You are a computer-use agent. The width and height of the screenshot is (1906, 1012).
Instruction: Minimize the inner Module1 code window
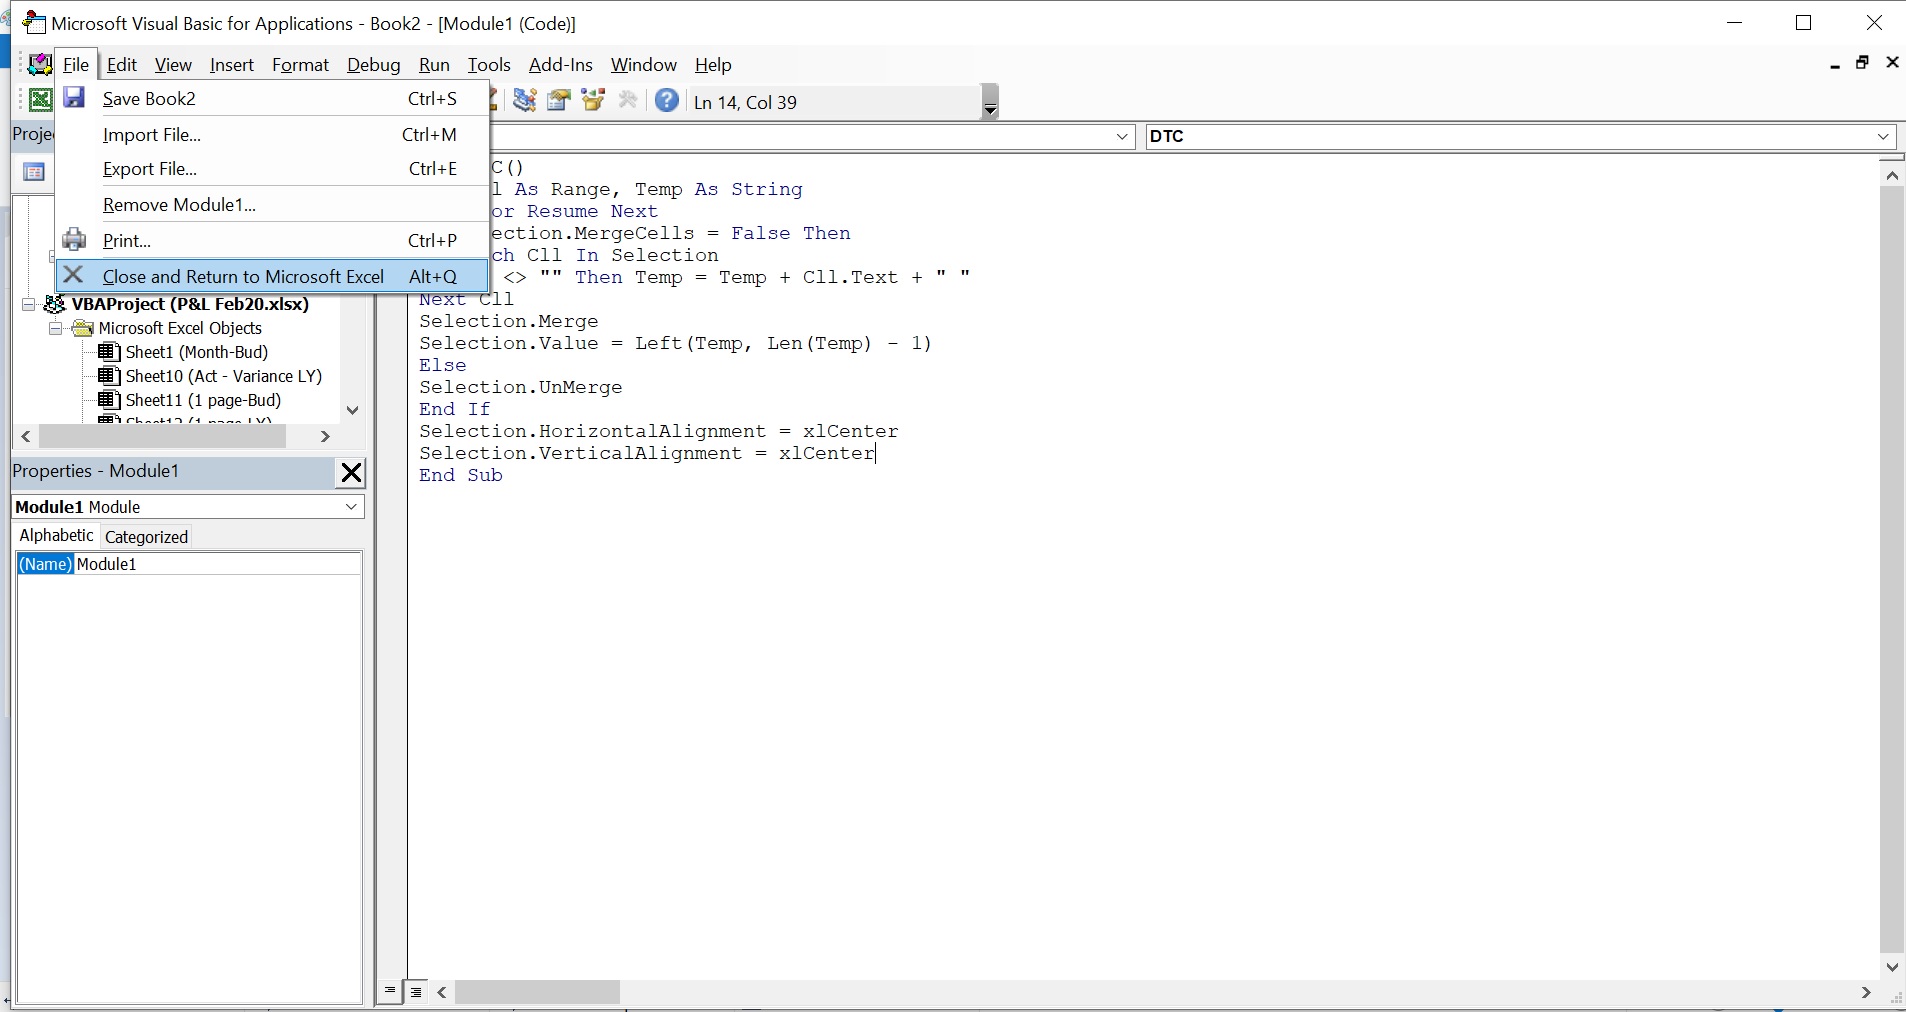[1835, 63]
